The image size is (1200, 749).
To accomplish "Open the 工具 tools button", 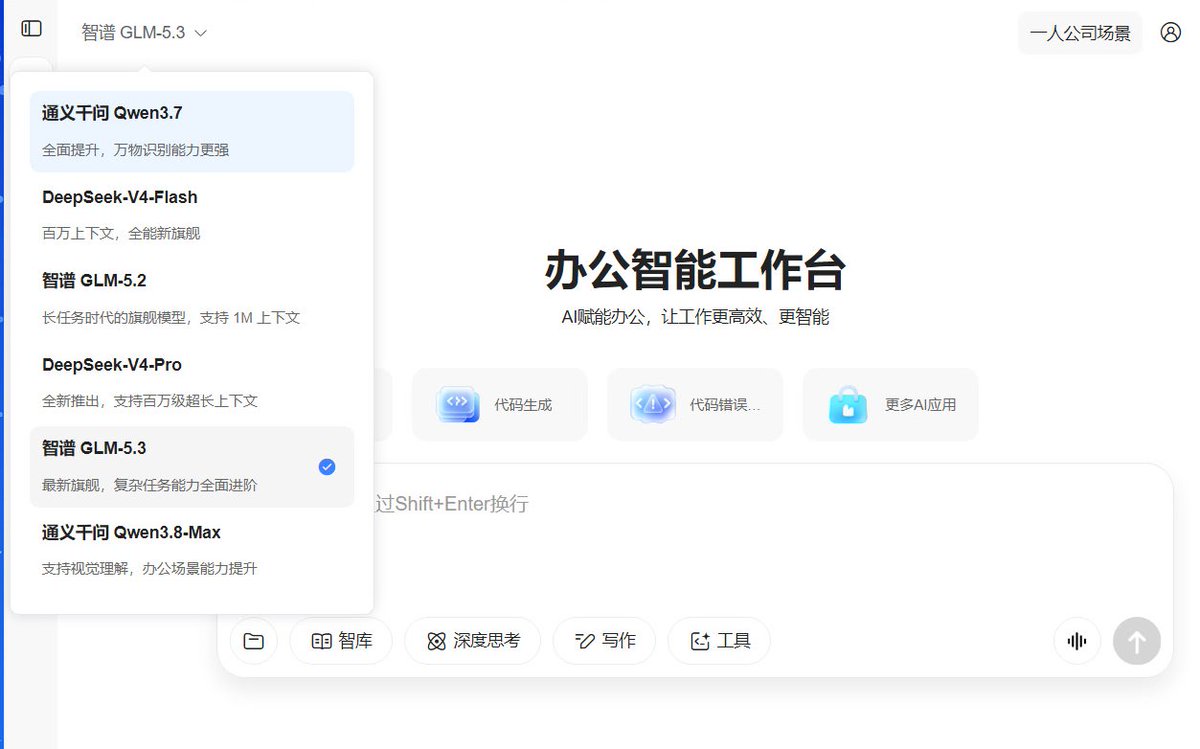I will 719,641.
